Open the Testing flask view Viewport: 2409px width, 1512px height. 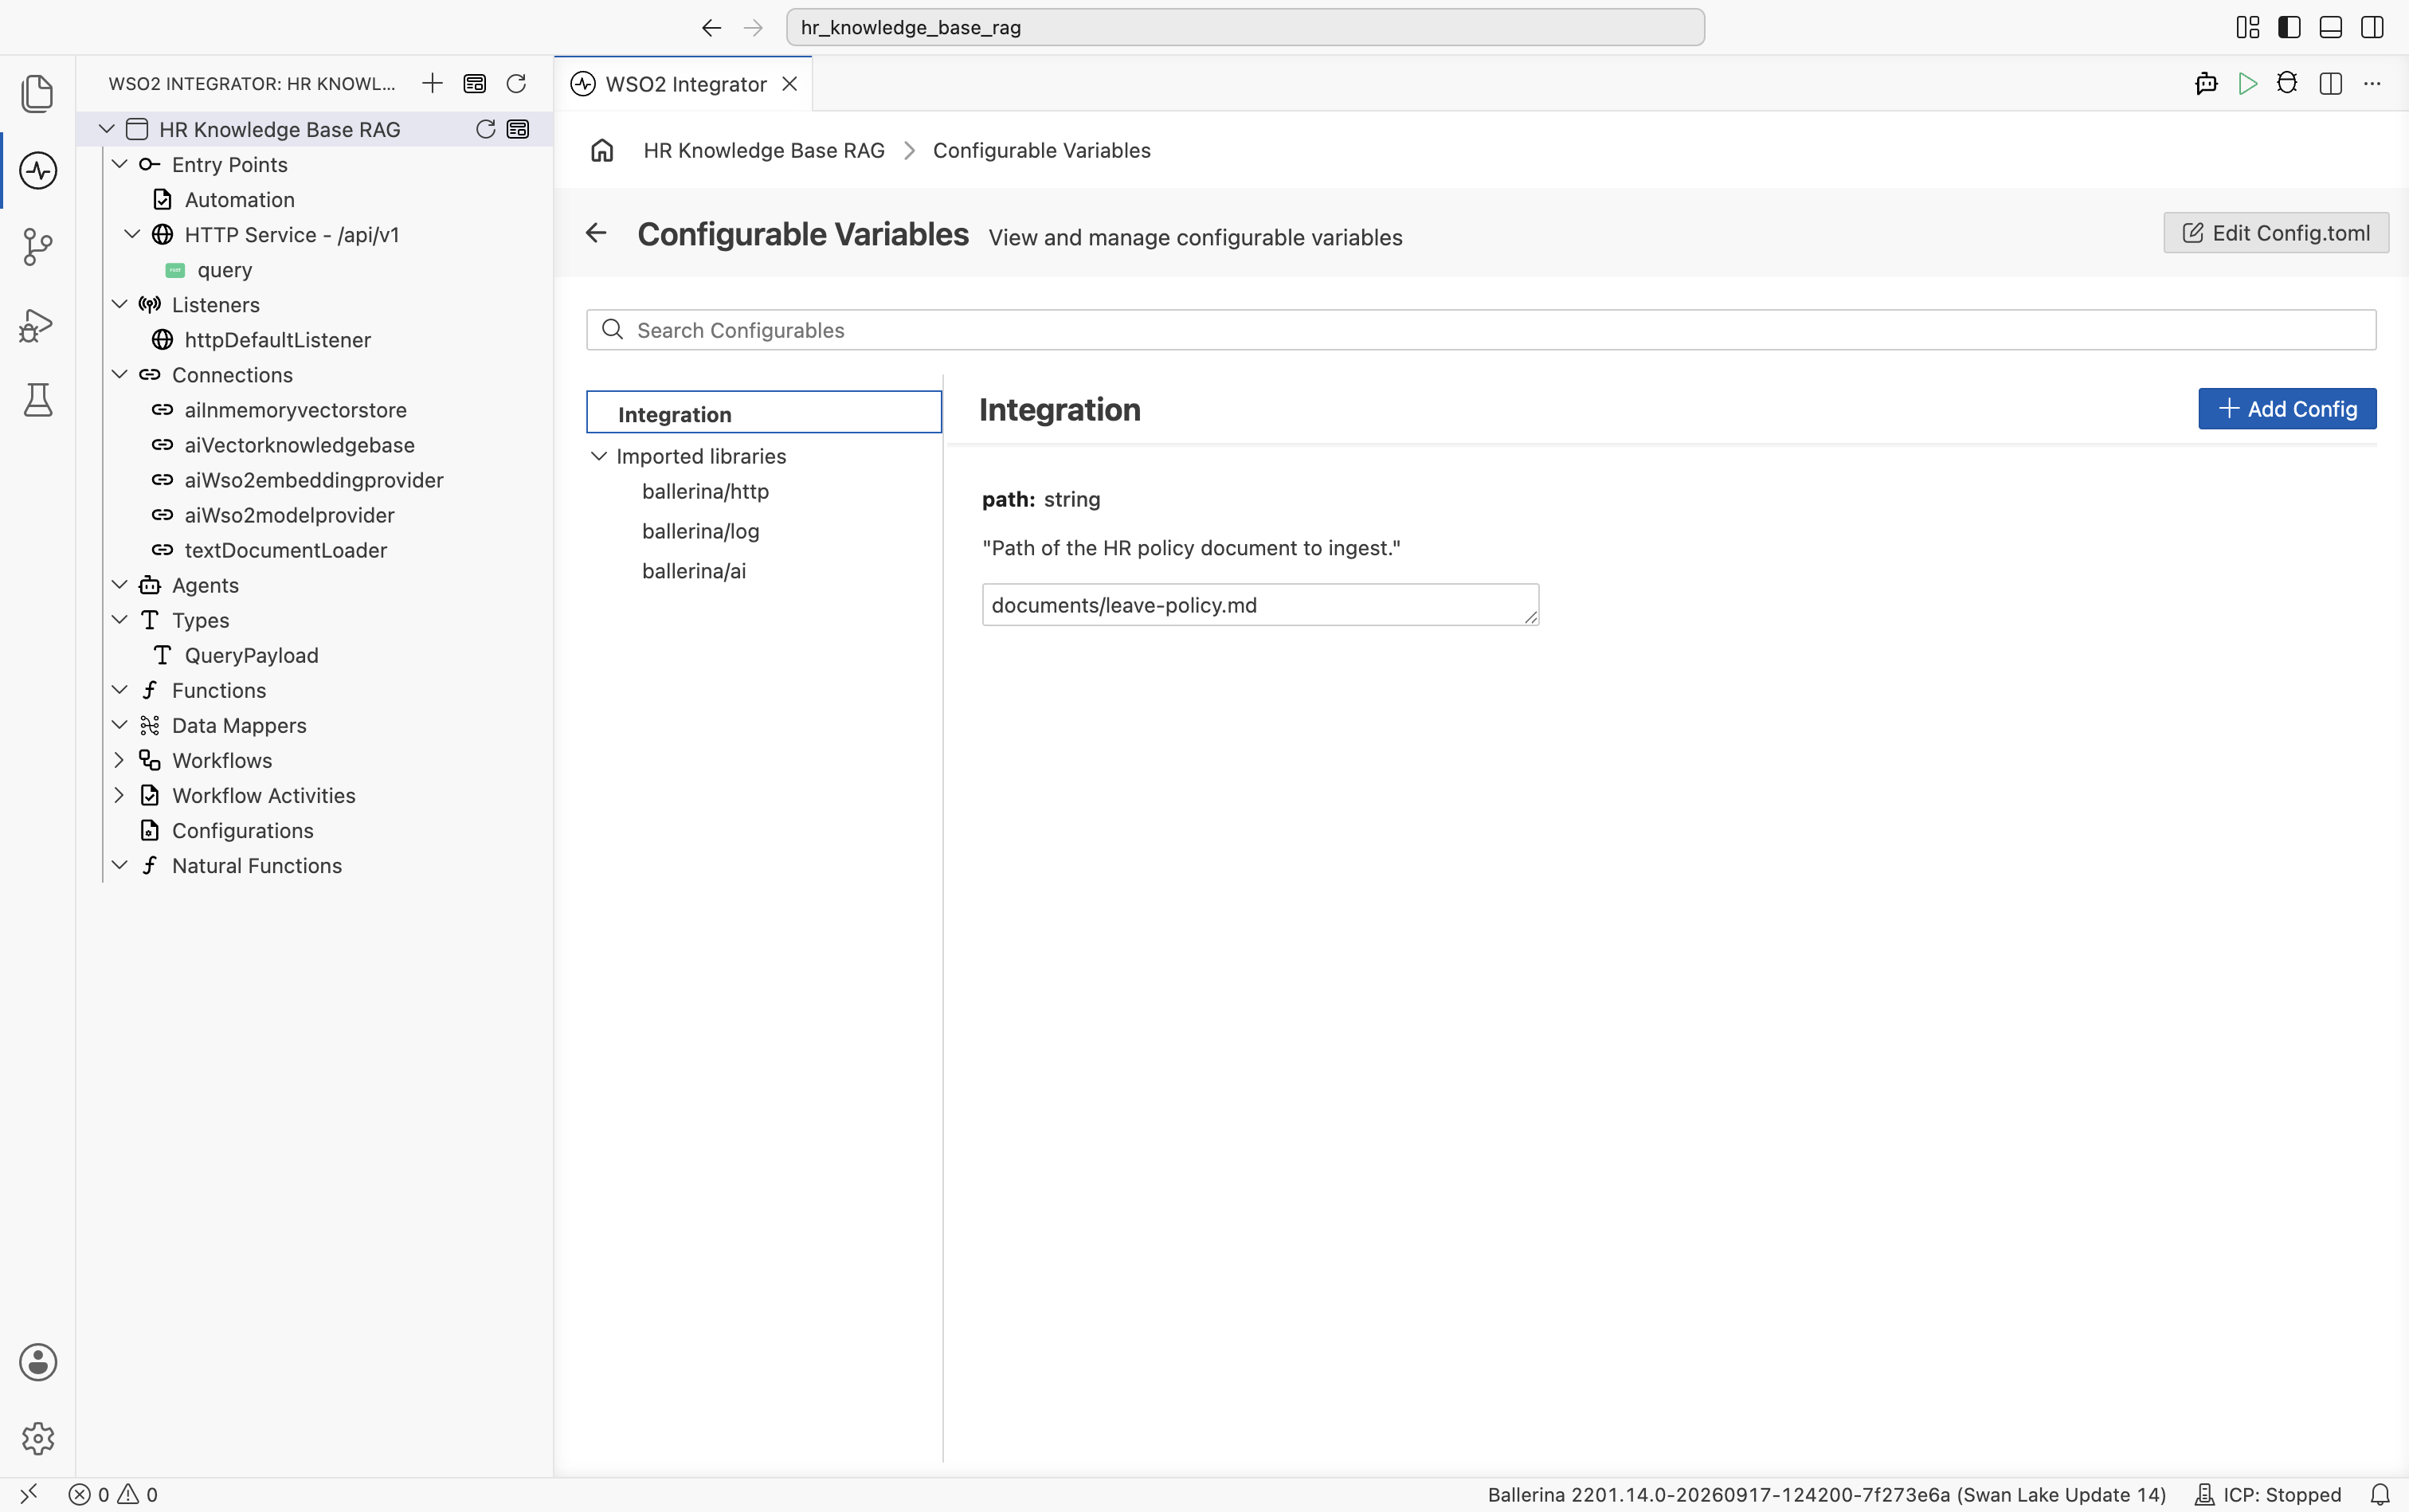(38, 400)
